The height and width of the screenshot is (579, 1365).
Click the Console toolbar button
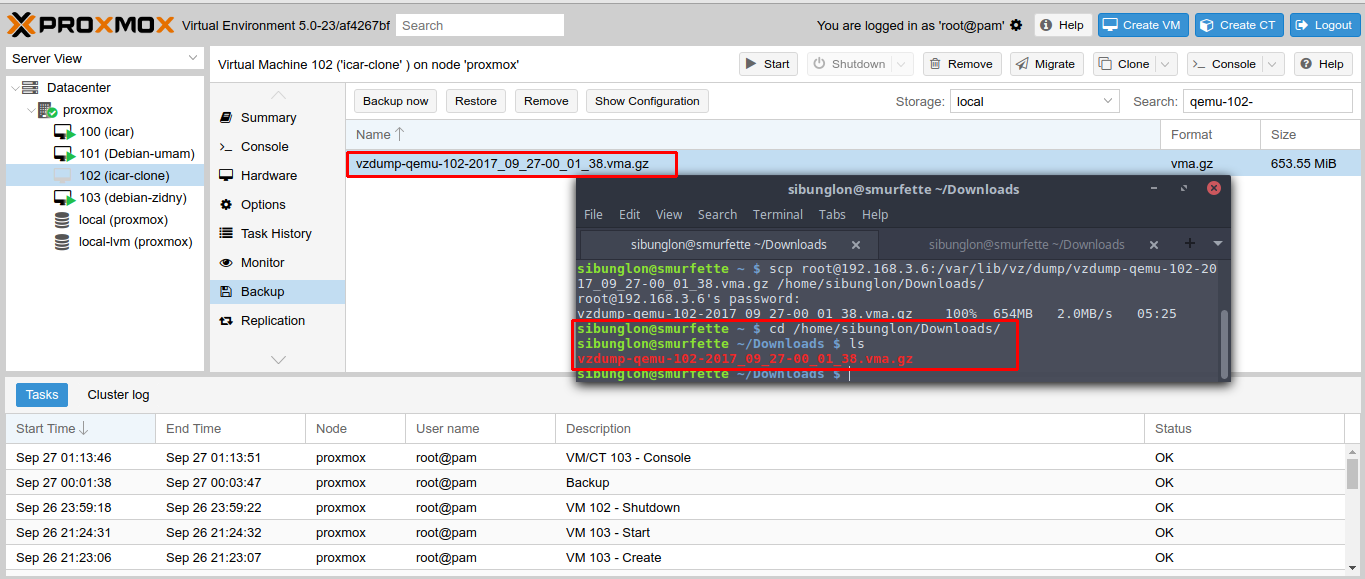1225,64
